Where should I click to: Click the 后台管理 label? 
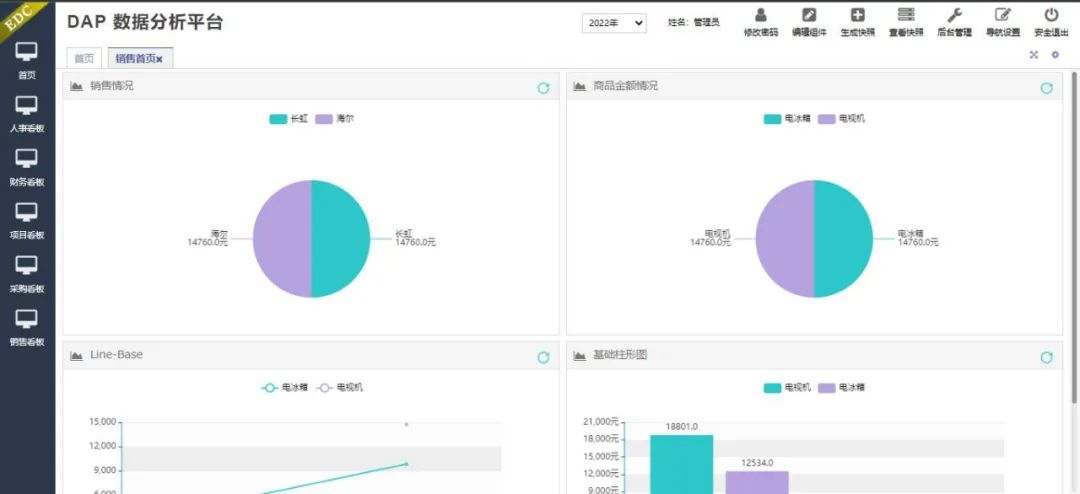[954, 32]
